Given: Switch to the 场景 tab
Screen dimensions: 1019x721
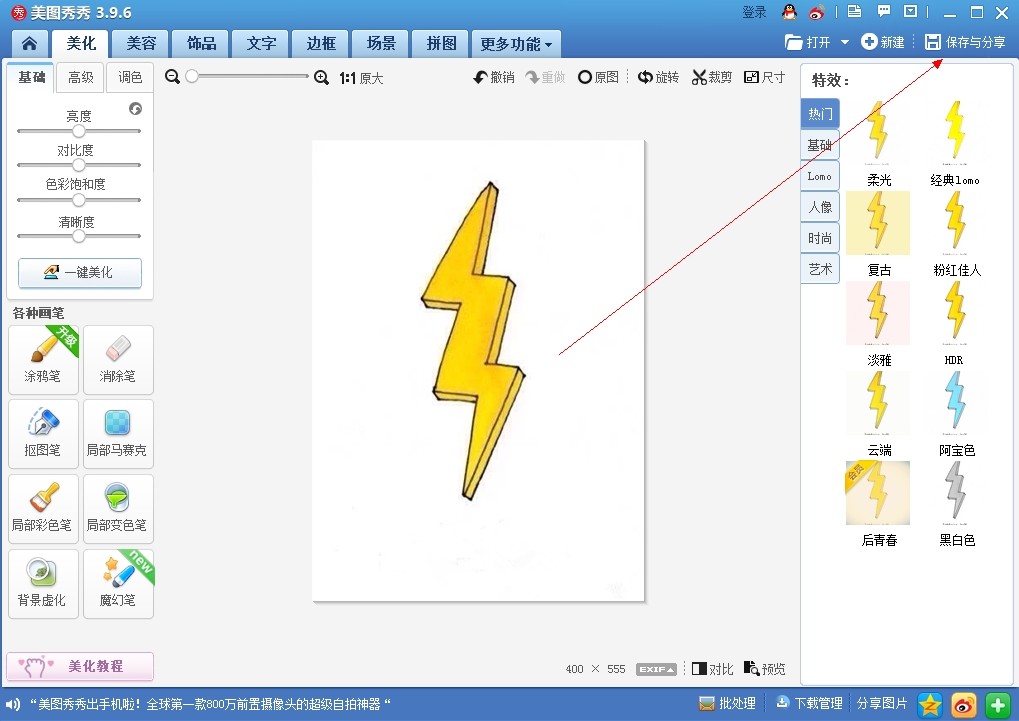Looking at the screenshot, I should point(381,44).
